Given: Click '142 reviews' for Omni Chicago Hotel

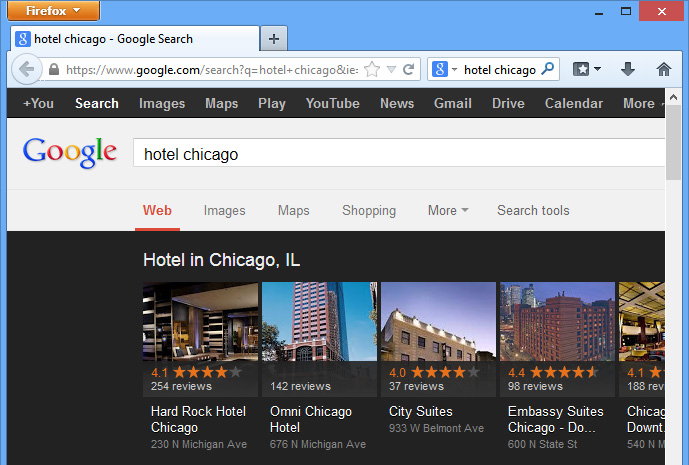Looking at the screenshot, I should click(x=300, y=386).
